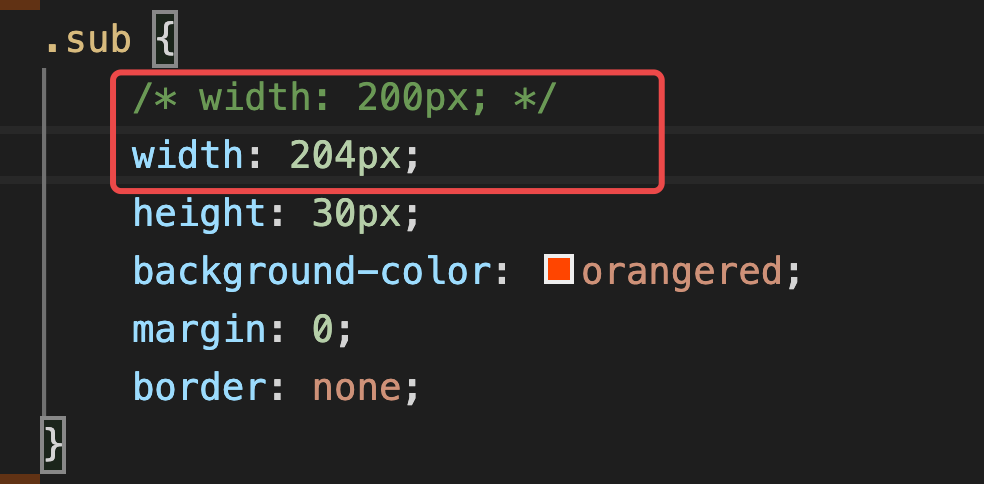
Task: Place cursor at the opening curly brace
Action: pos(163,40)
